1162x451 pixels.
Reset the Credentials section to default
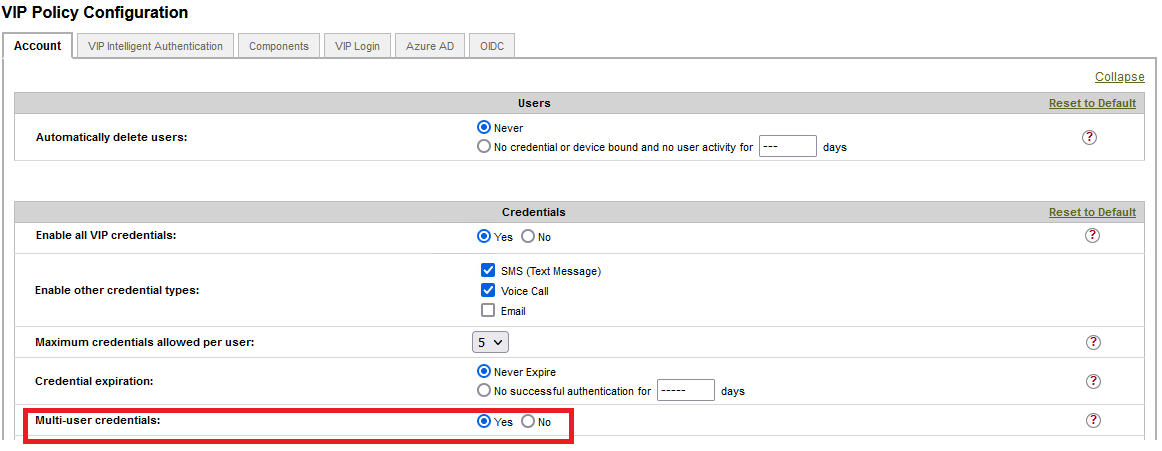pyautogui.click(x=1092, y=212)
